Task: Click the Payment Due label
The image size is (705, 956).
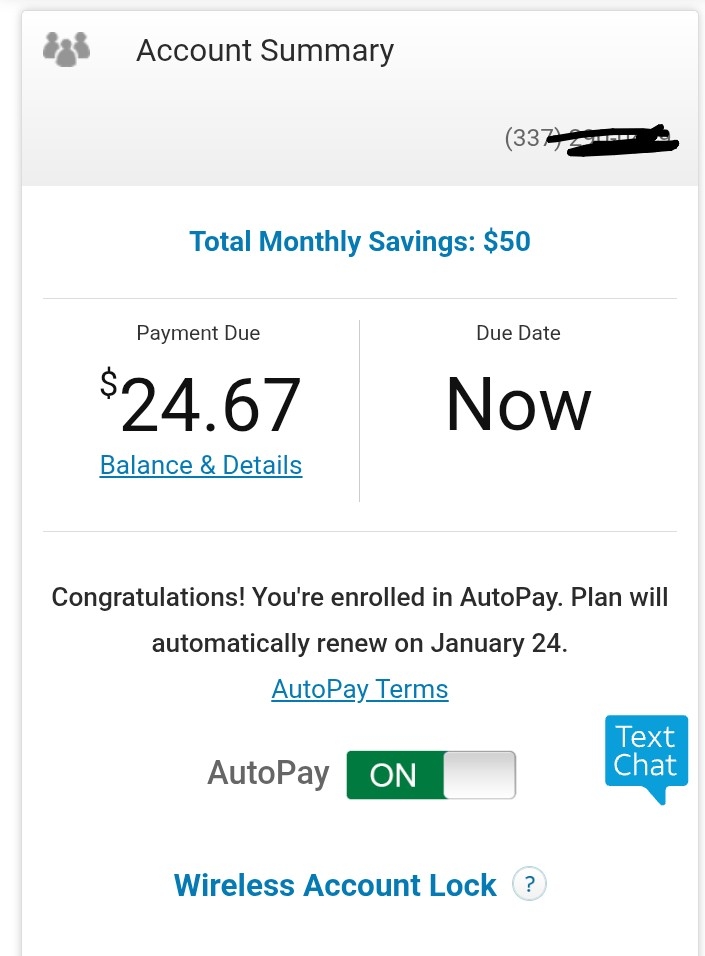Action: pyautogui.click(x=198, y=333)
